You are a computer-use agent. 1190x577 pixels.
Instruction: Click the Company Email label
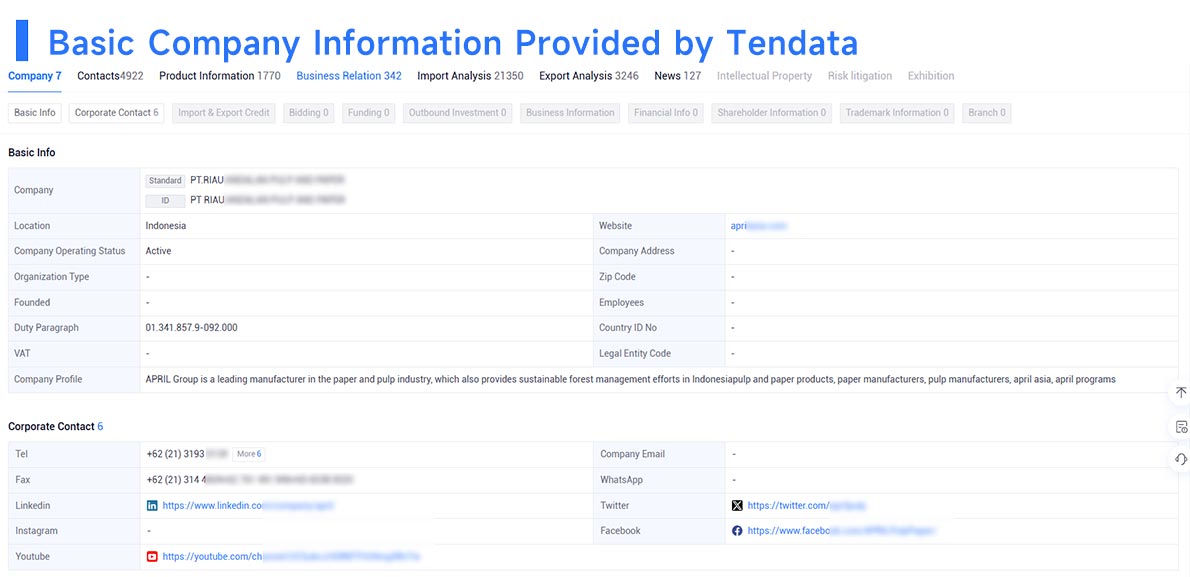(632, 454)
